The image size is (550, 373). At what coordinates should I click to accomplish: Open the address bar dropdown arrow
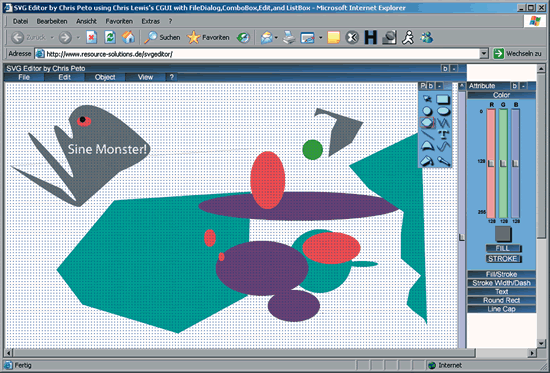484,54
